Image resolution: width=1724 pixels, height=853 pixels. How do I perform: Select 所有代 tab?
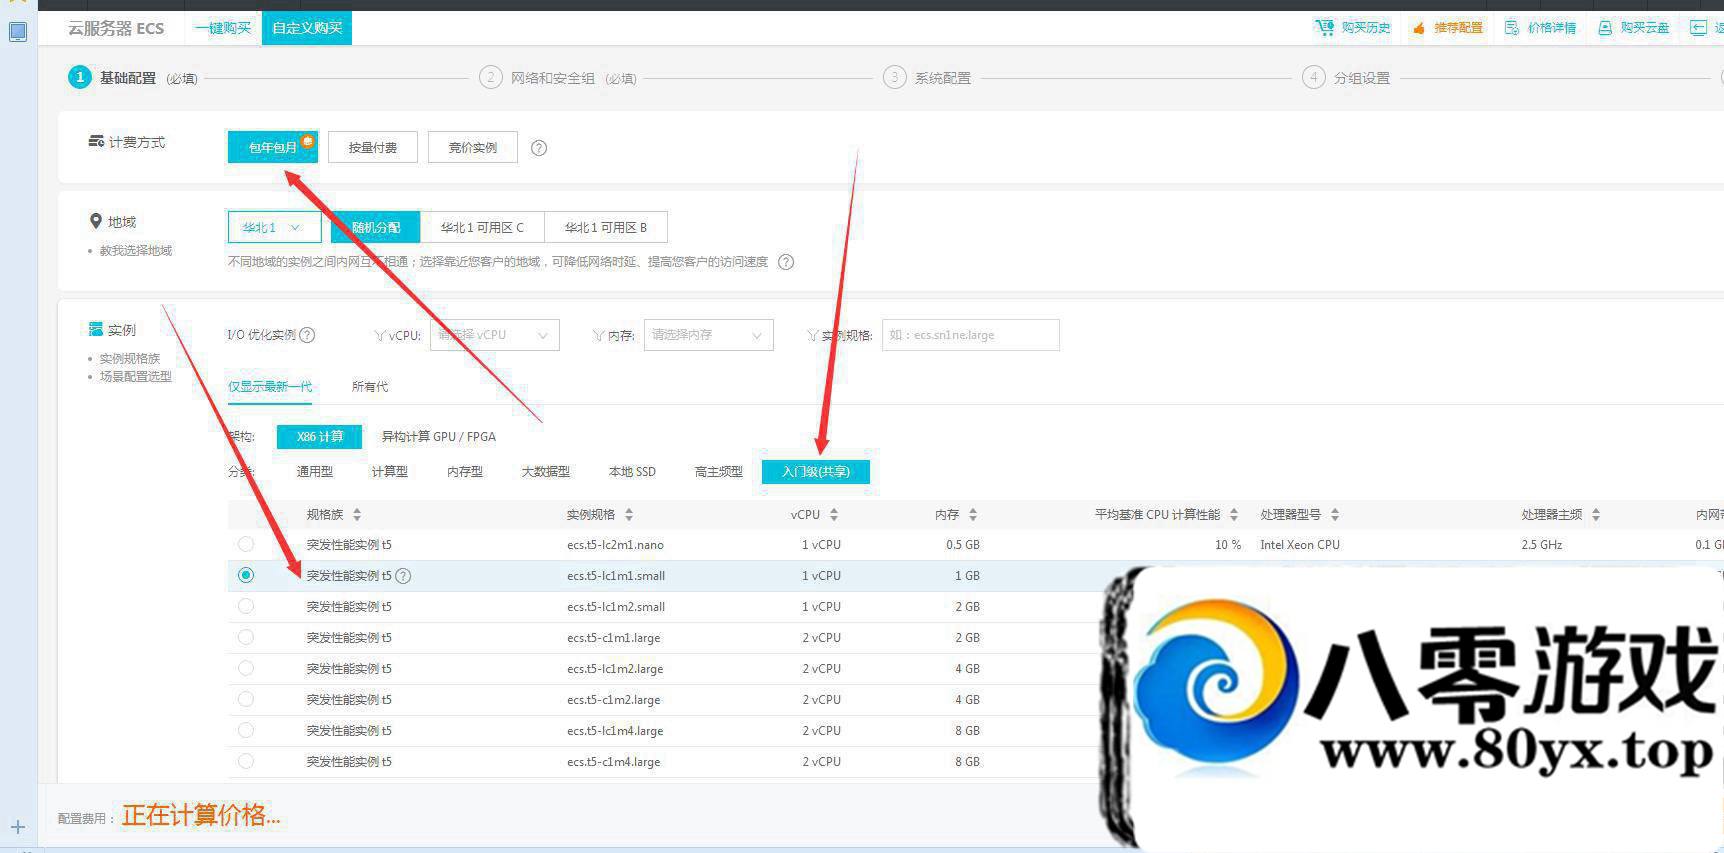click(370, 387)
